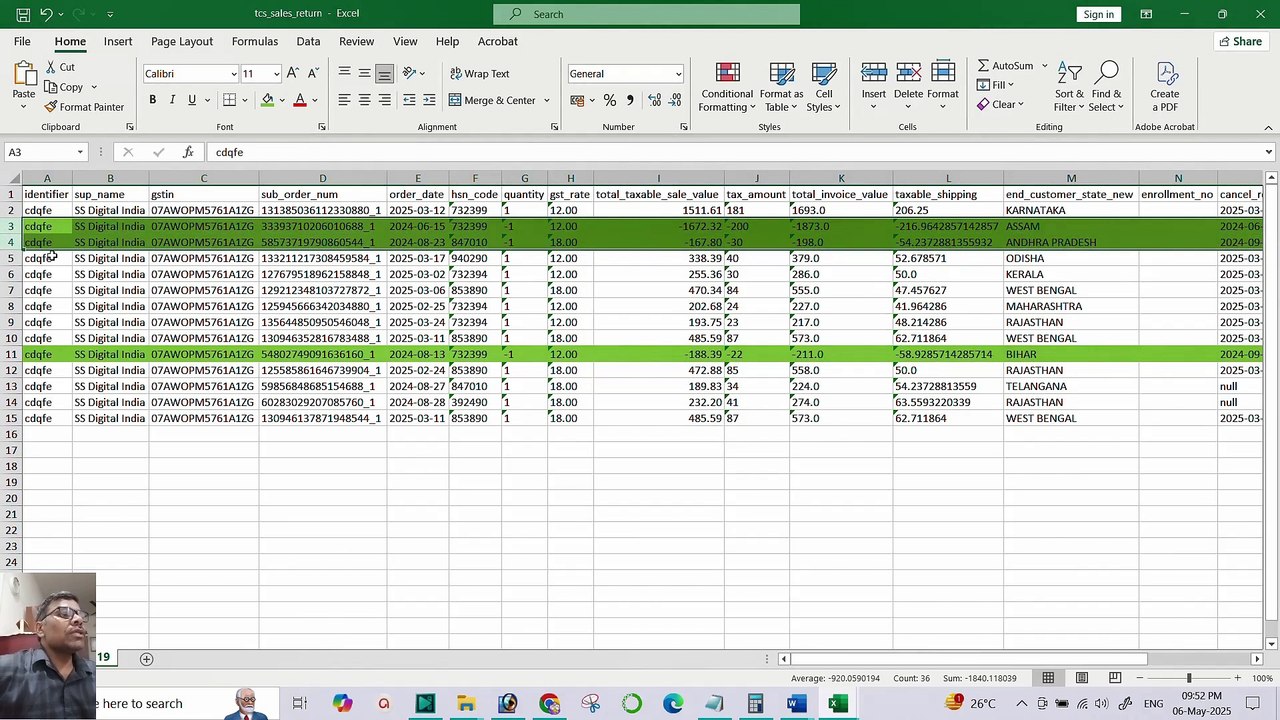Click in the title bar Search box
The width and height of the screenshot is (1280, 720).
coord(646,14)
